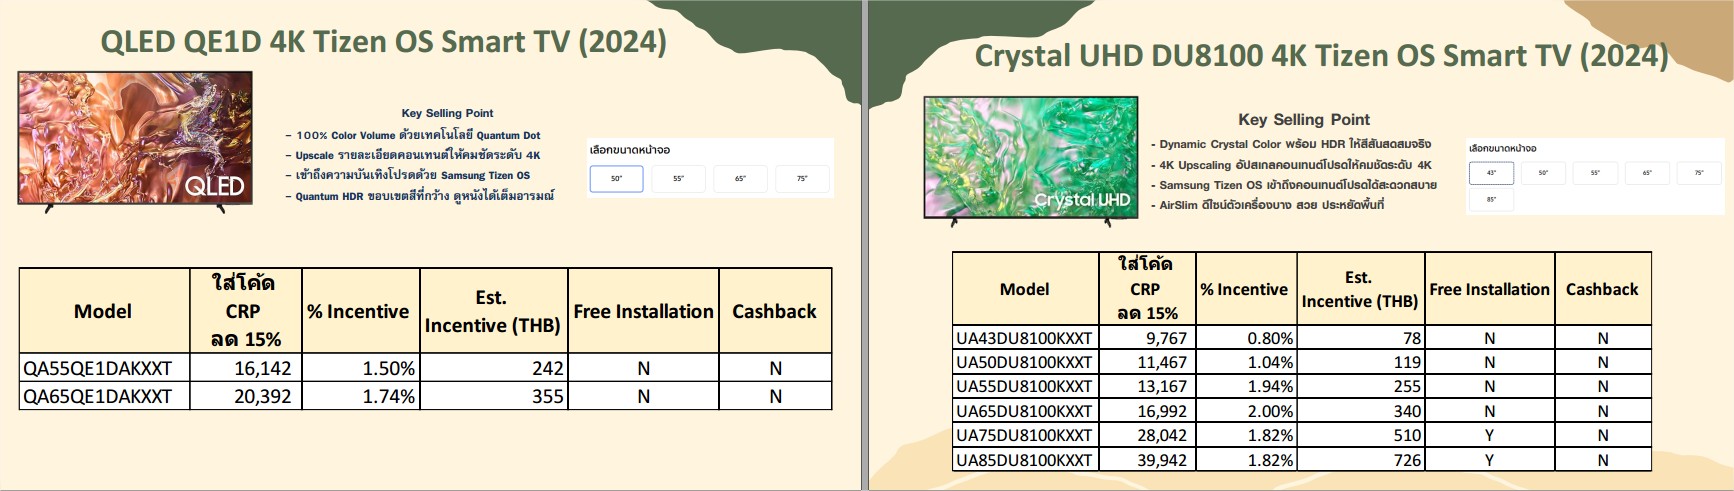Click the UA55DU8100KXXT model cell
This screenshot has height=491, width=1734.
coord(1025,386)
